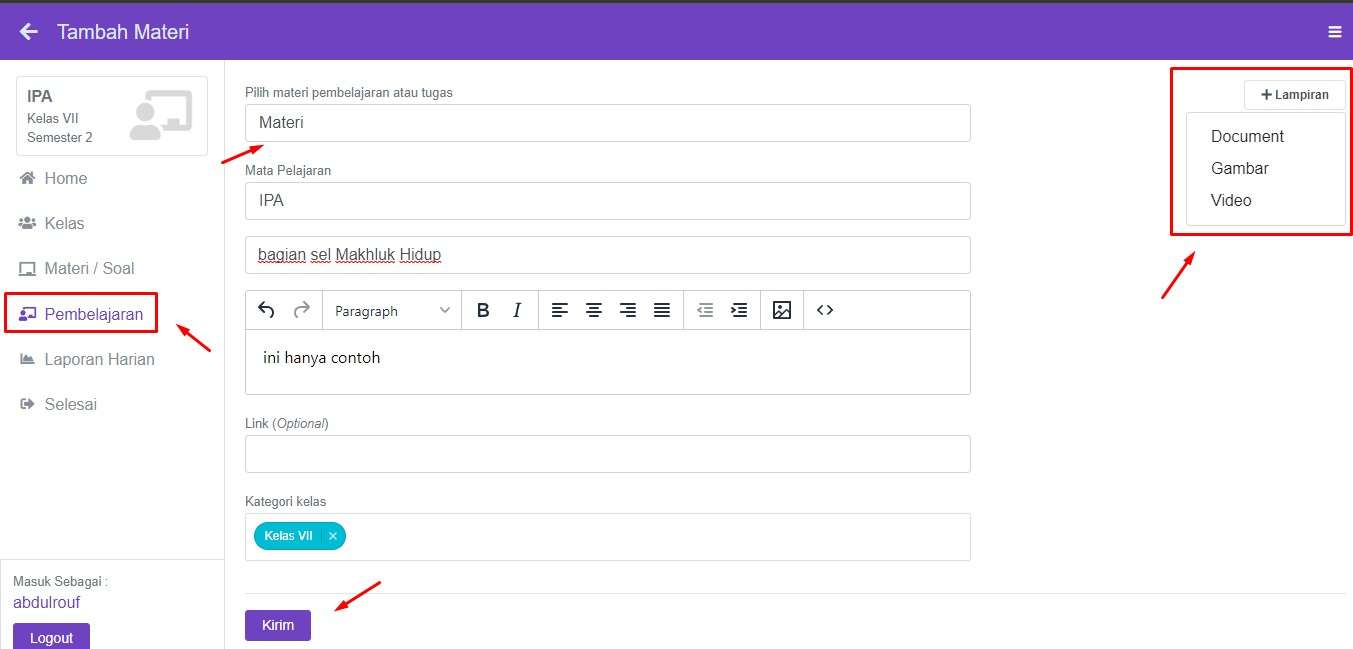Click the back arrow in header
1353x649 pixels.
coord(29,32)
